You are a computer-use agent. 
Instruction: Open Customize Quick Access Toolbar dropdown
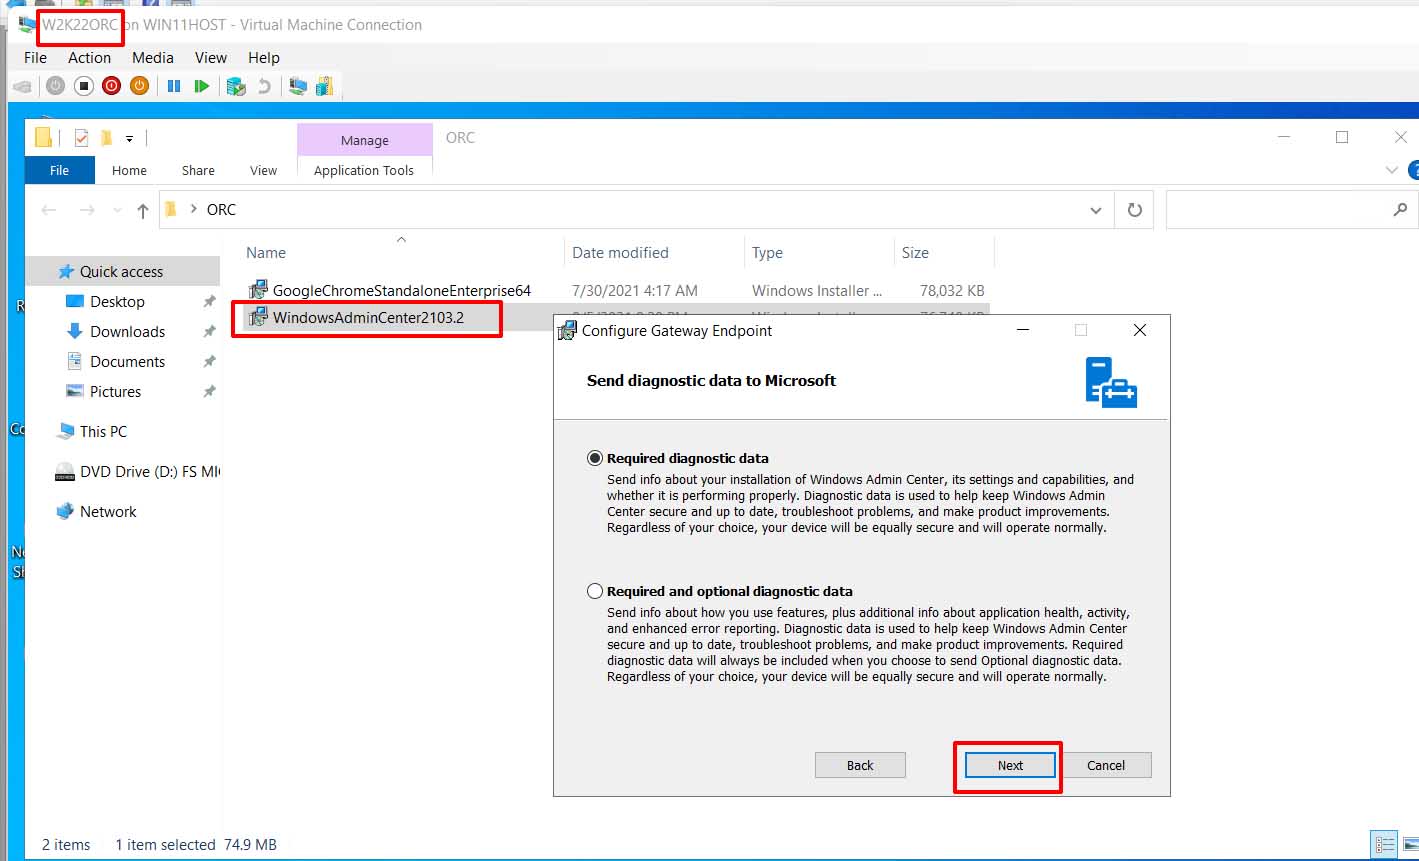(129, 139)
